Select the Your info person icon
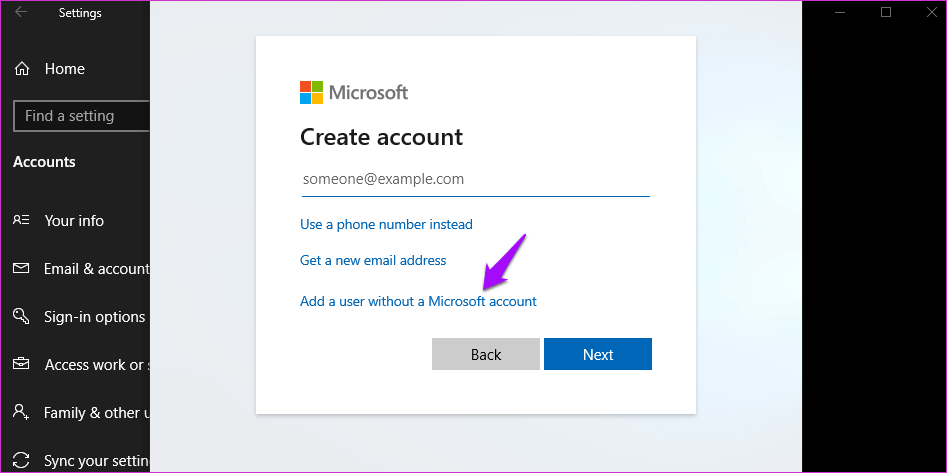The height and width of the screenshot is (473, 947). 21,220
